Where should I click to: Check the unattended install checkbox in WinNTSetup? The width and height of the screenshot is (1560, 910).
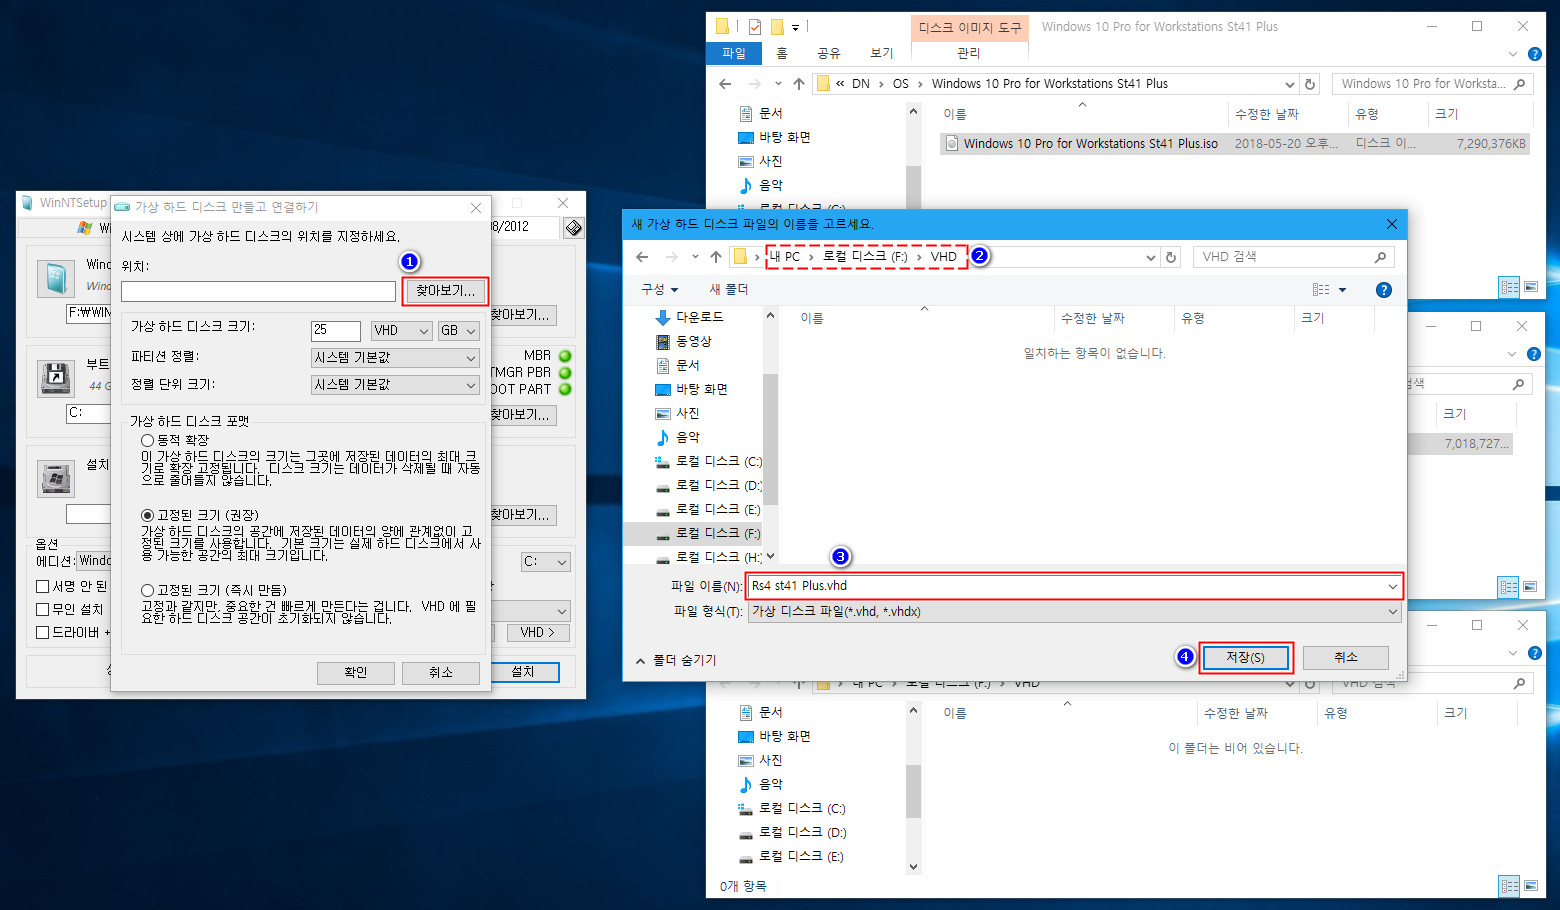(x=43, y=610)
